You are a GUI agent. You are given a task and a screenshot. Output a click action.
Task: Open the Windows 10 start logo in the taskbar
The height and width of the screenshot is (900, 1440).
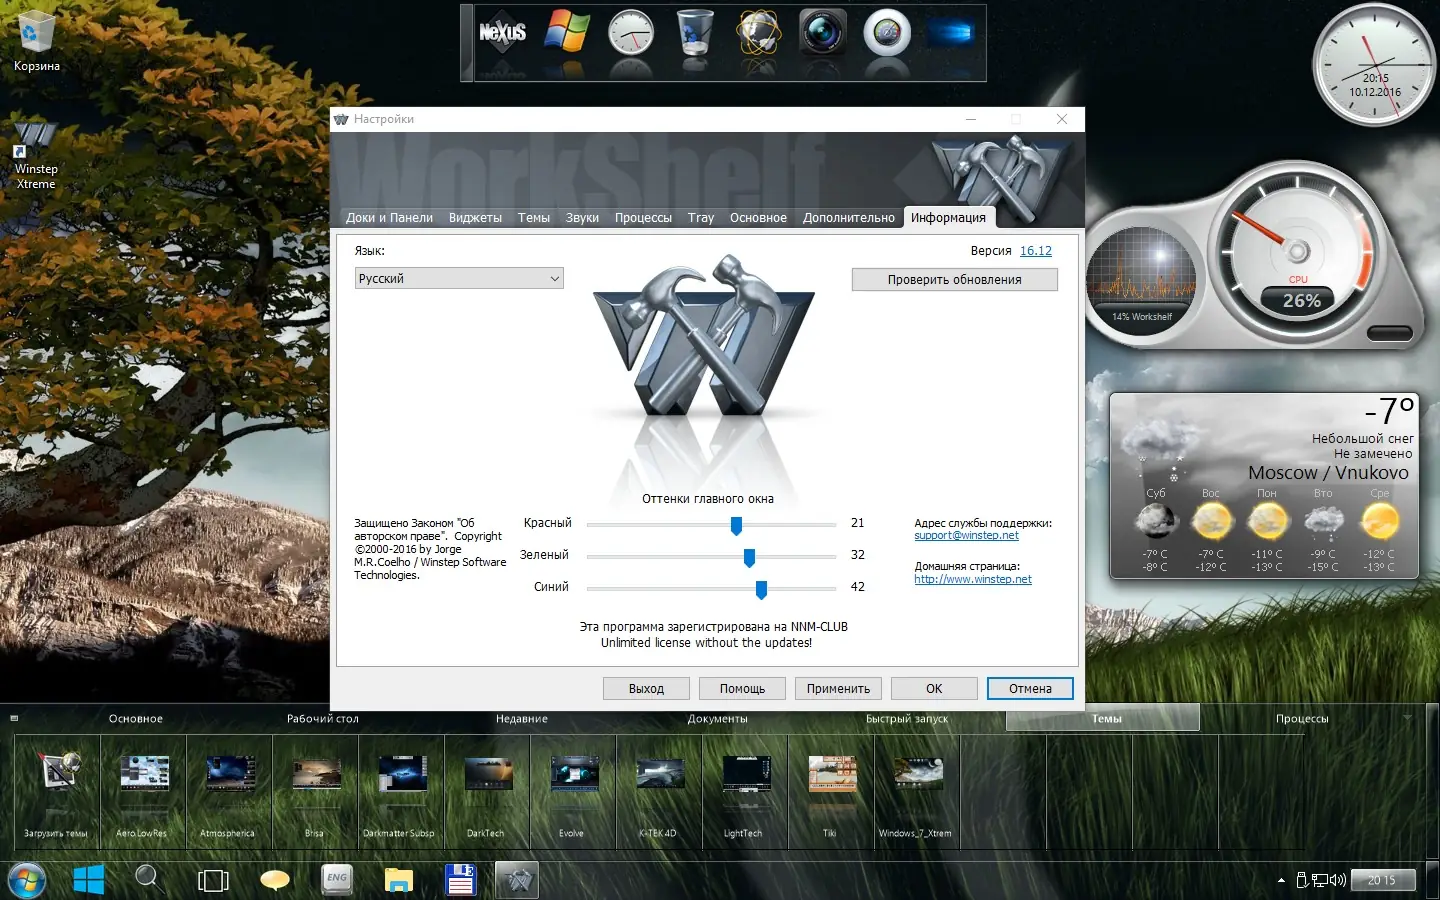[89, 880]
